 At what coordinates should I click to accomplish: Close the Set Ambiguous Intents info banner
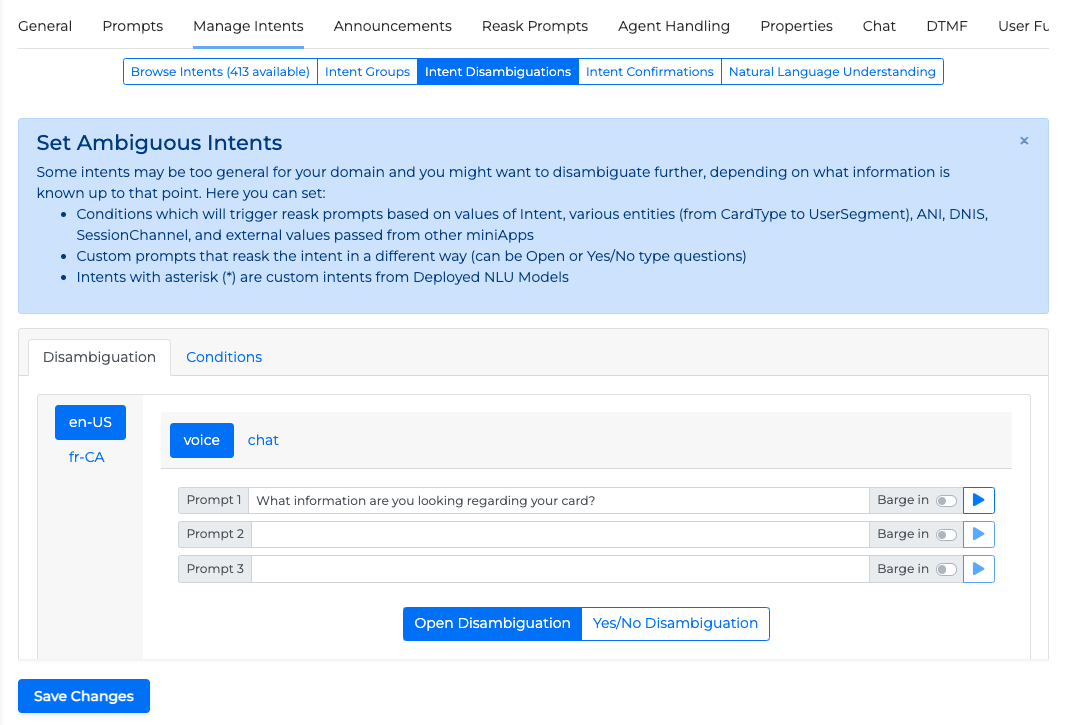pyautogui.click(x=1024, y=141)
